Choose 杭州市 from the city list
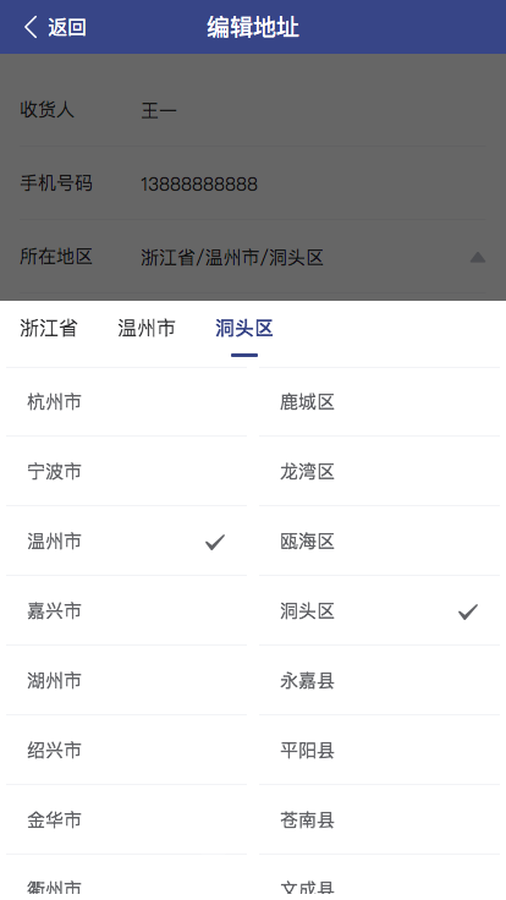The height and width of the screenshot is (900, 506). (x=126, y=402)
